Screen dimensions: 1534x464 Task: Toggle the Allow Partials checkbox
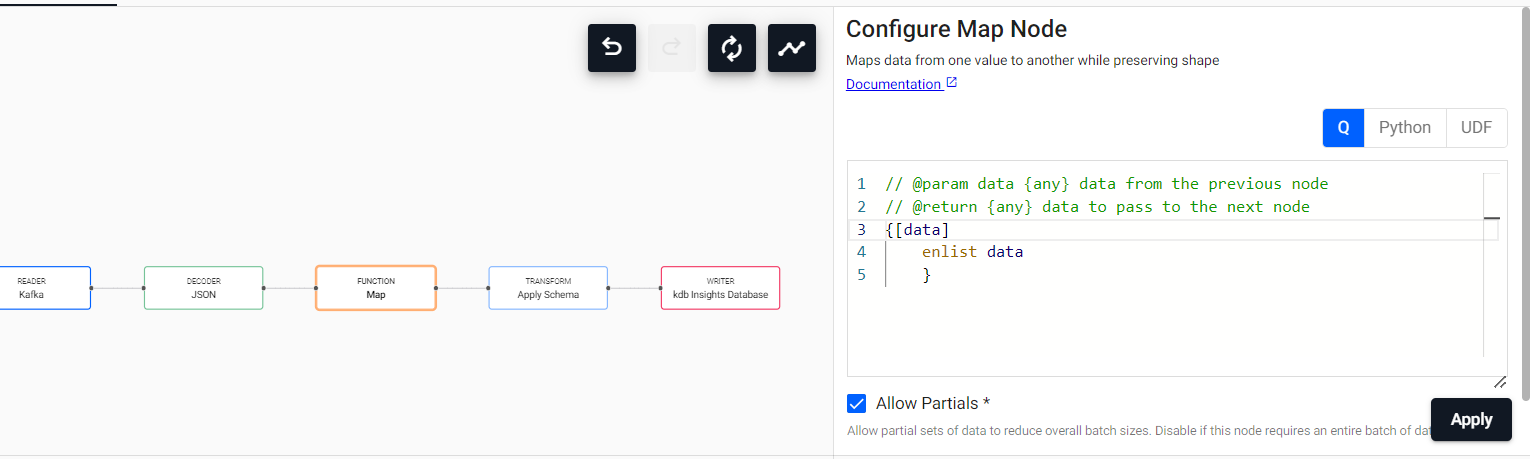(857, 404)
